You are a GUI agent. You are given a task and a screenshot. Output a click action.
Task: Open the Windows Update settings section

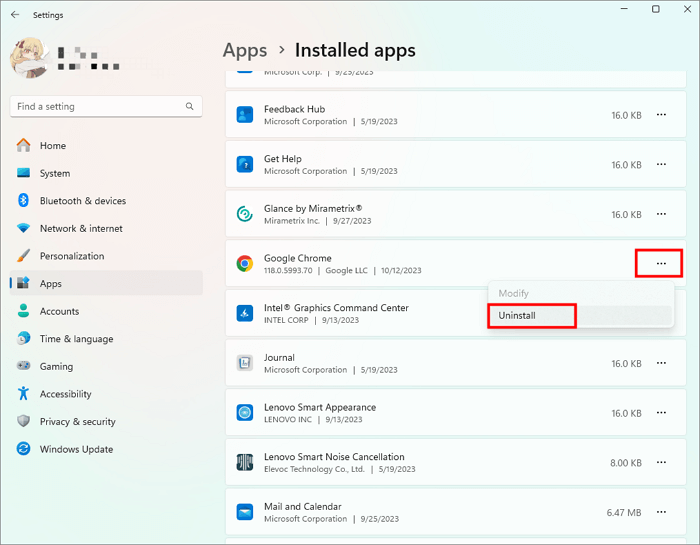(x=76, y=449)
